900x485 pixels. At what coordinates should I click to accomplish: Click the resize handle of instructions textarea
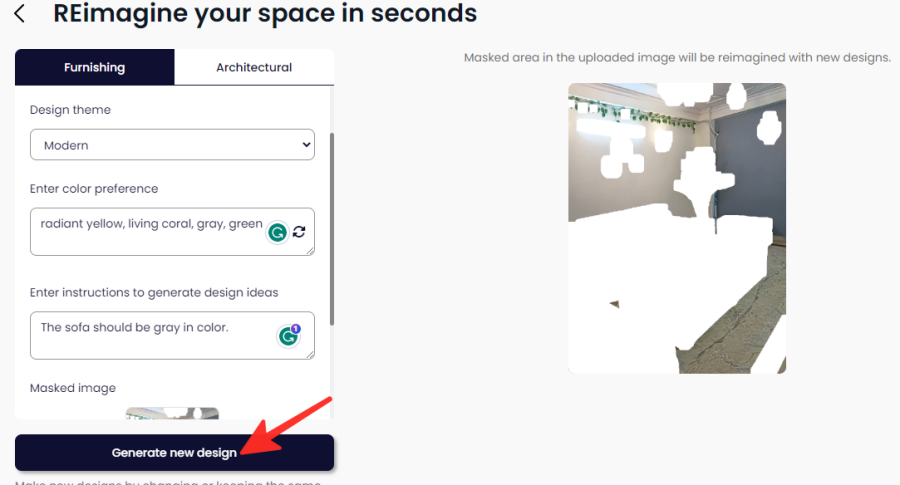(x=311, y=355)
